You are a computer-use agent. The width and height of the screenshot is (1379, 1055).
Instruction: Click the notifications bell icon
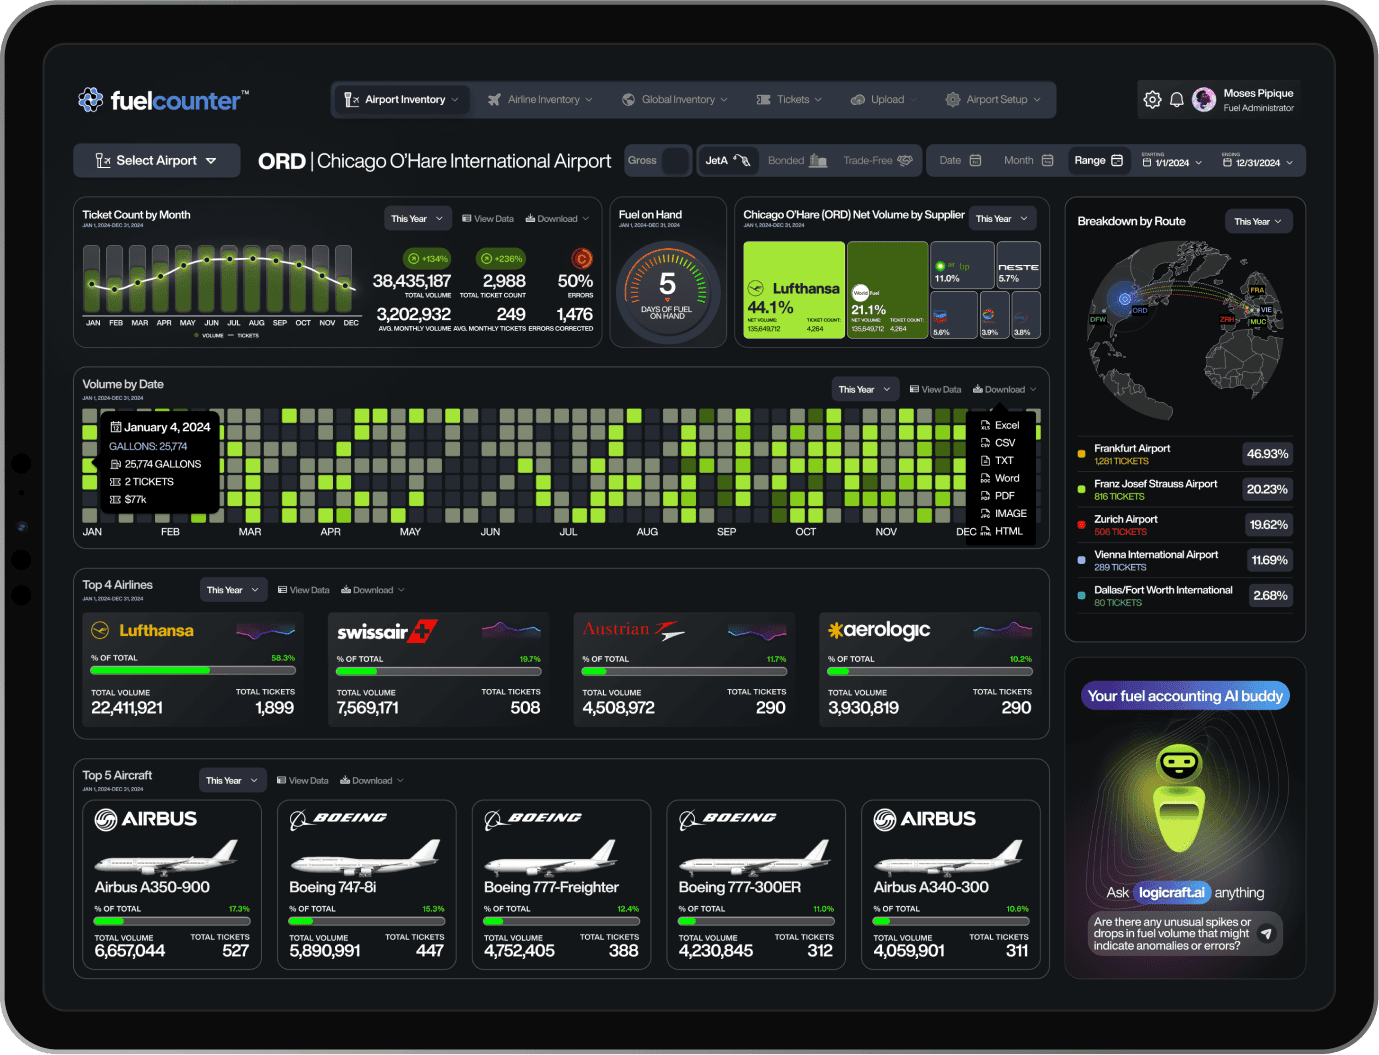tap(1177, 100)
